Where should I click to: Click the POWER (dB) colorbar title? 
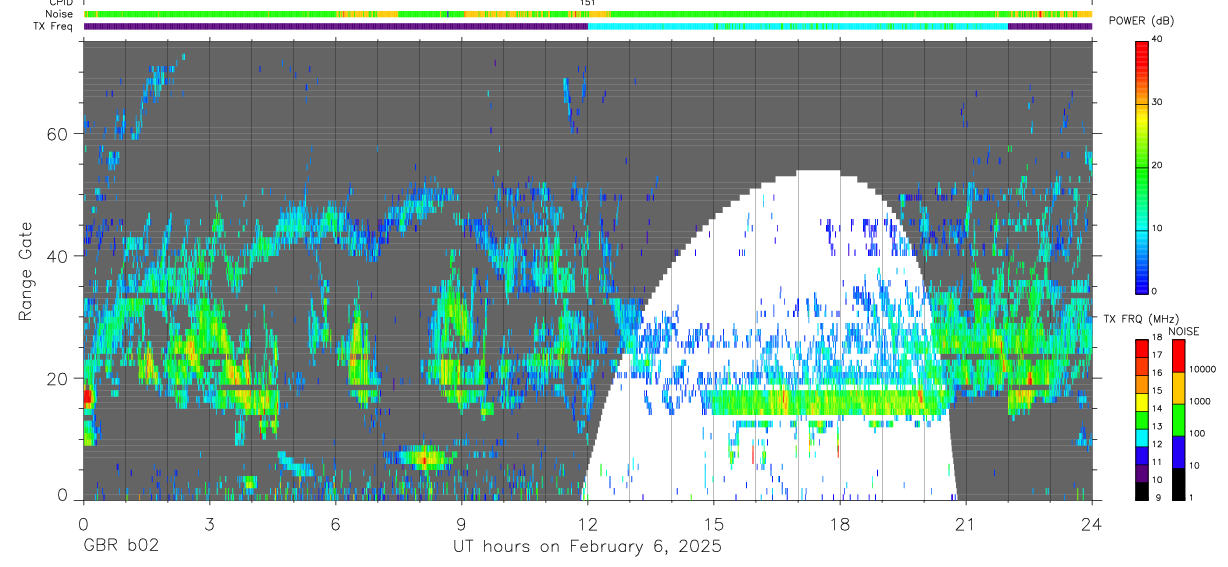1141,21
